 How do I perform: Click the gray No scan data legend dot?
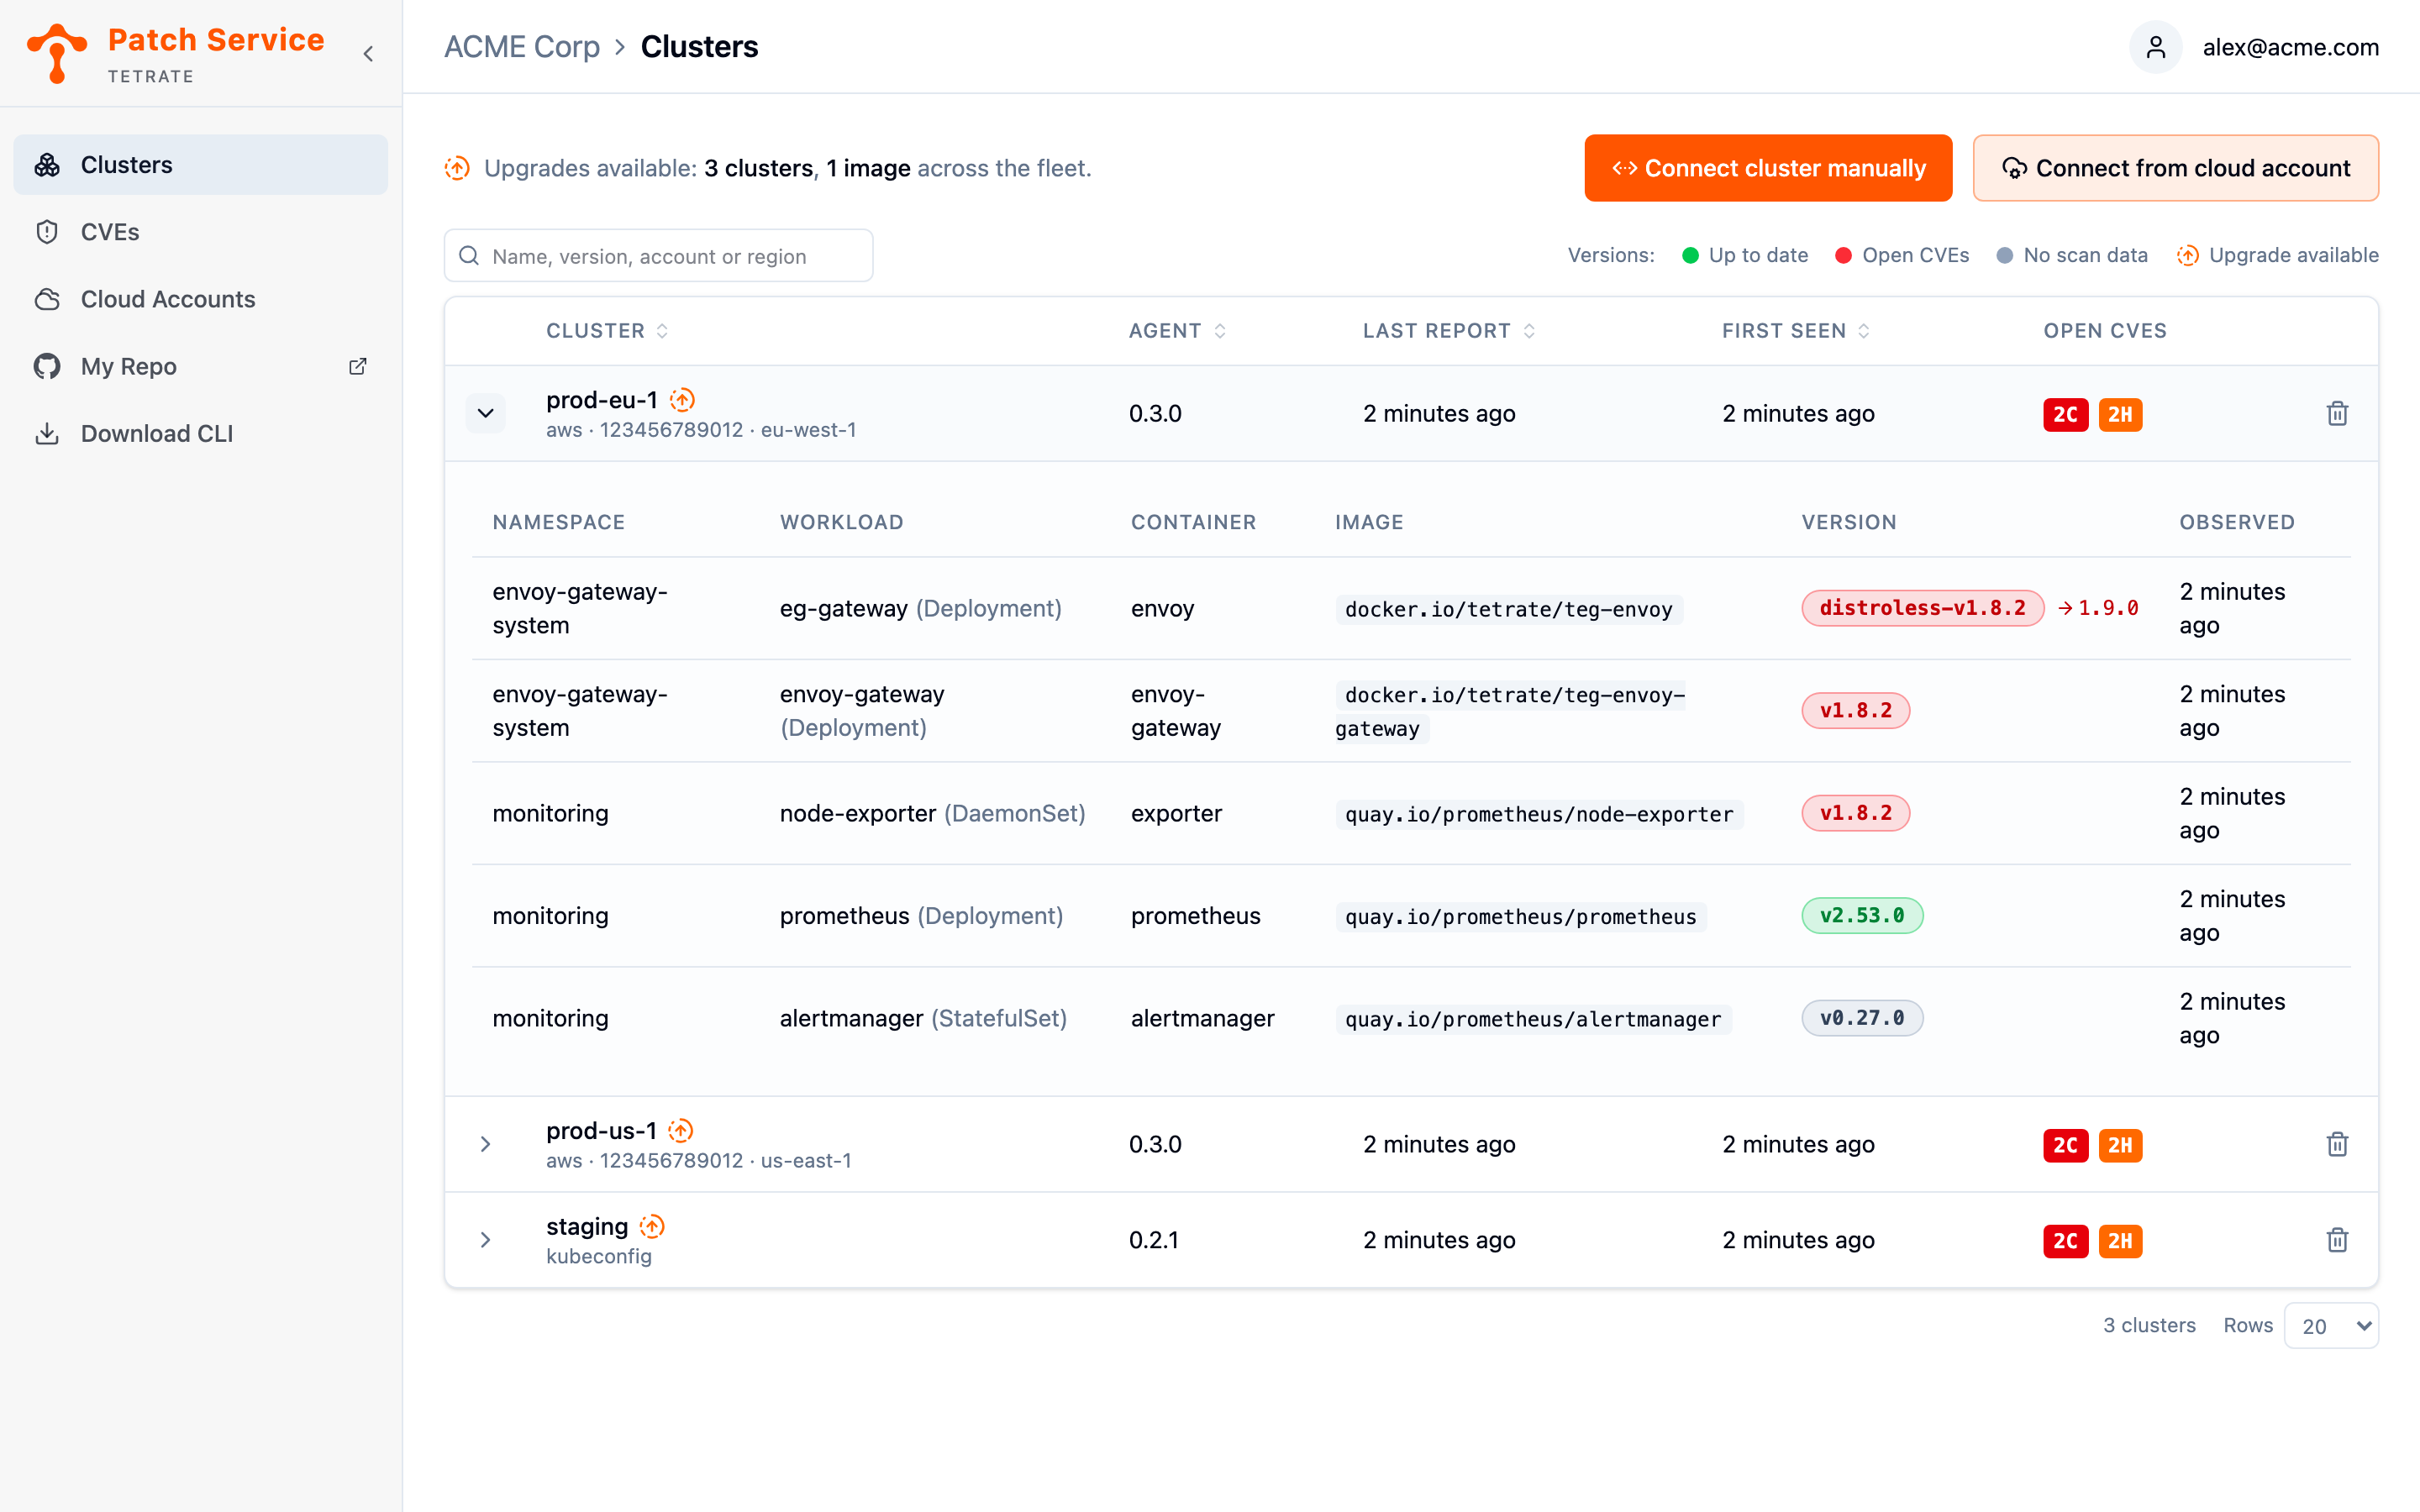tap(2004, 256)
